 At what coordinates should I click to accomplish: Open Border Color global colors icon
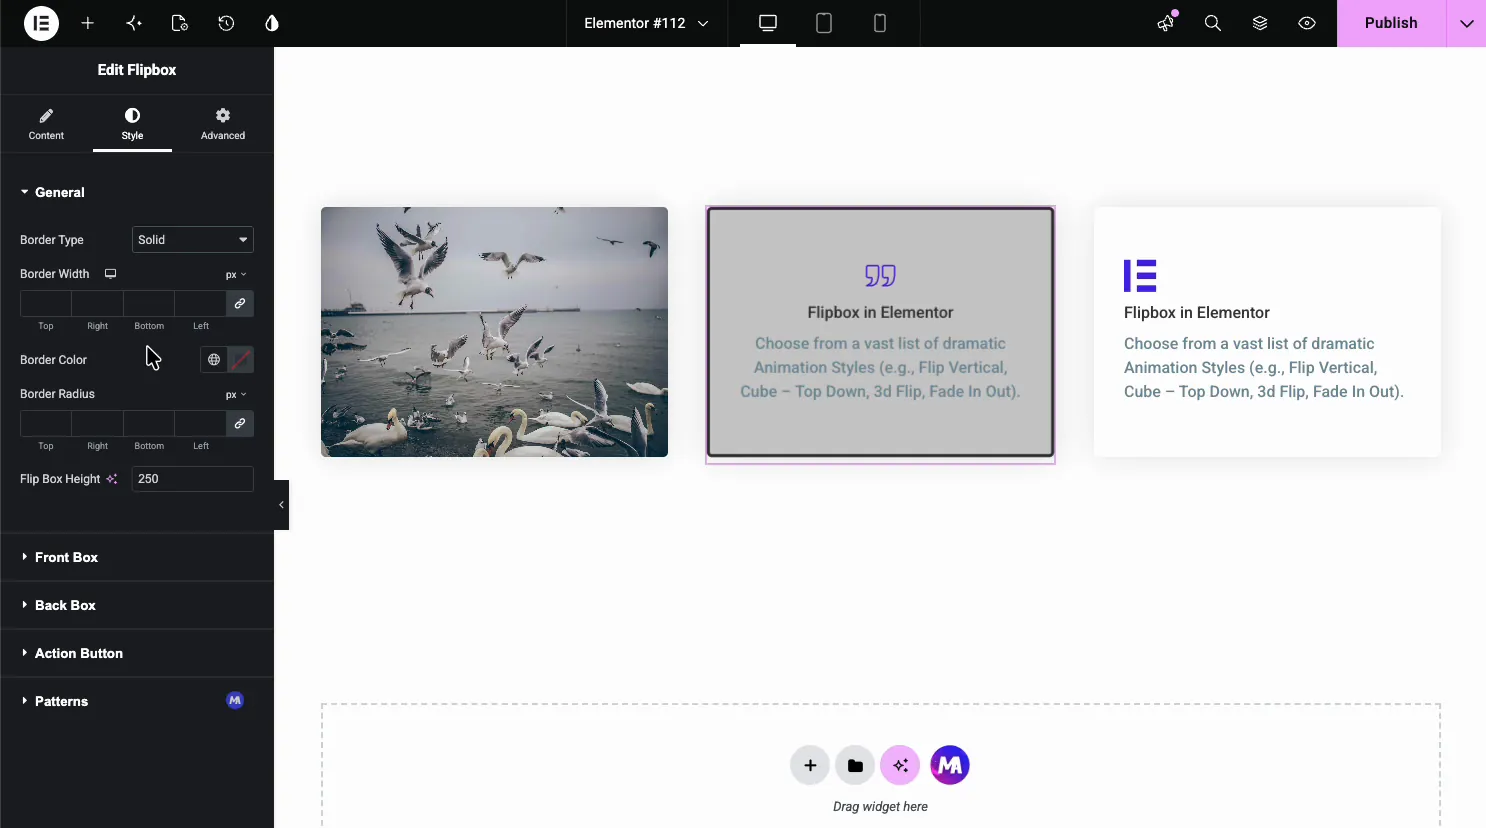click(x=214, y=360)
